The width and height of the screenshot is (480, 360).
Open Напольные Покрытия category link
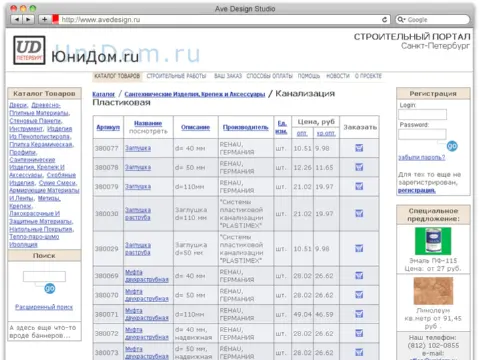41,229
